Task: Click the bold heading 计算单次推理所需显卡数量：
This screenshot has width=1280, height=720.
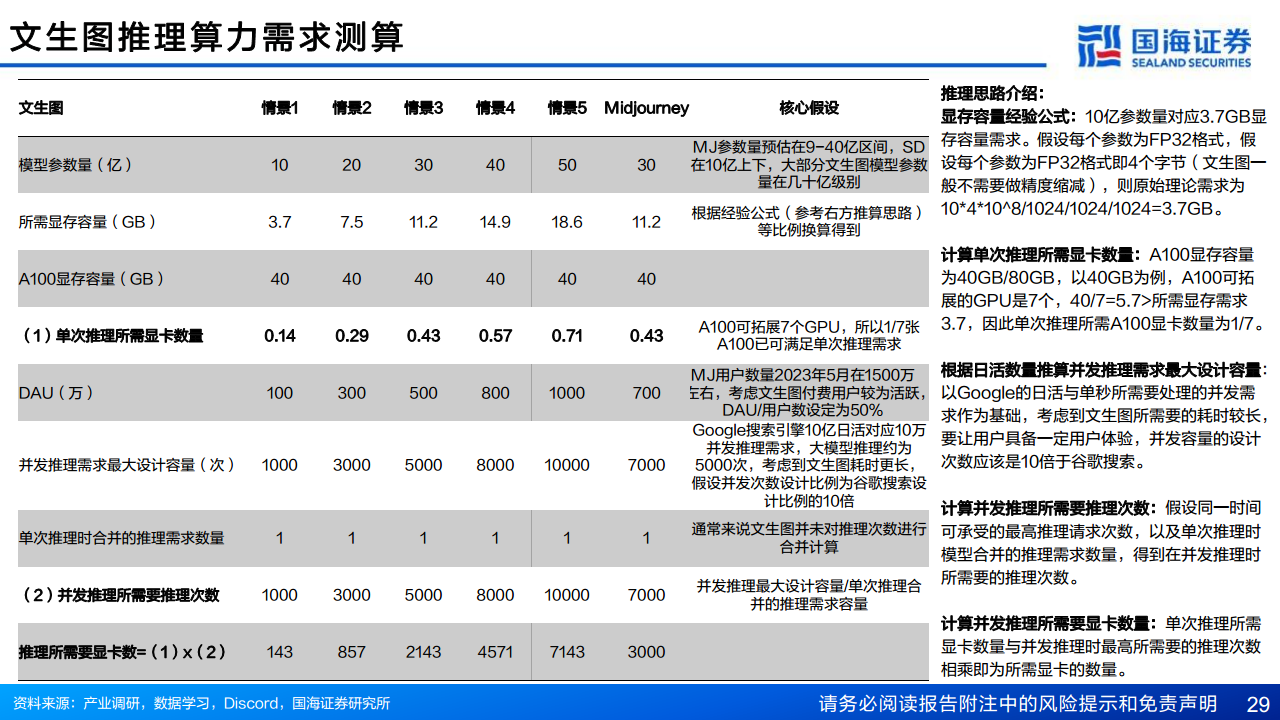Action: click(1043, 255)
